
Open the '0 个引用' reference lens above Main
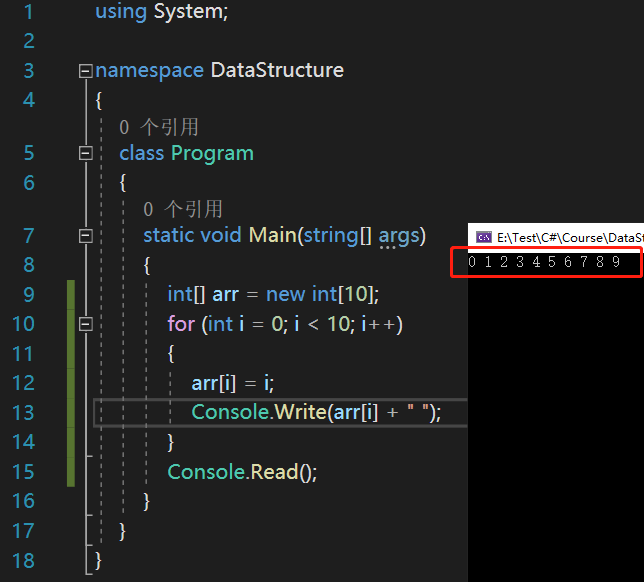(183, 209)
